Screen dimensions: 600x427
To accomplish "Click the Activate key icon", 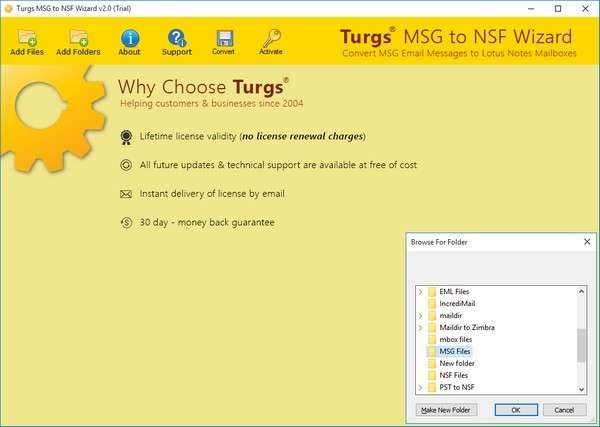I will coord(271,38).
